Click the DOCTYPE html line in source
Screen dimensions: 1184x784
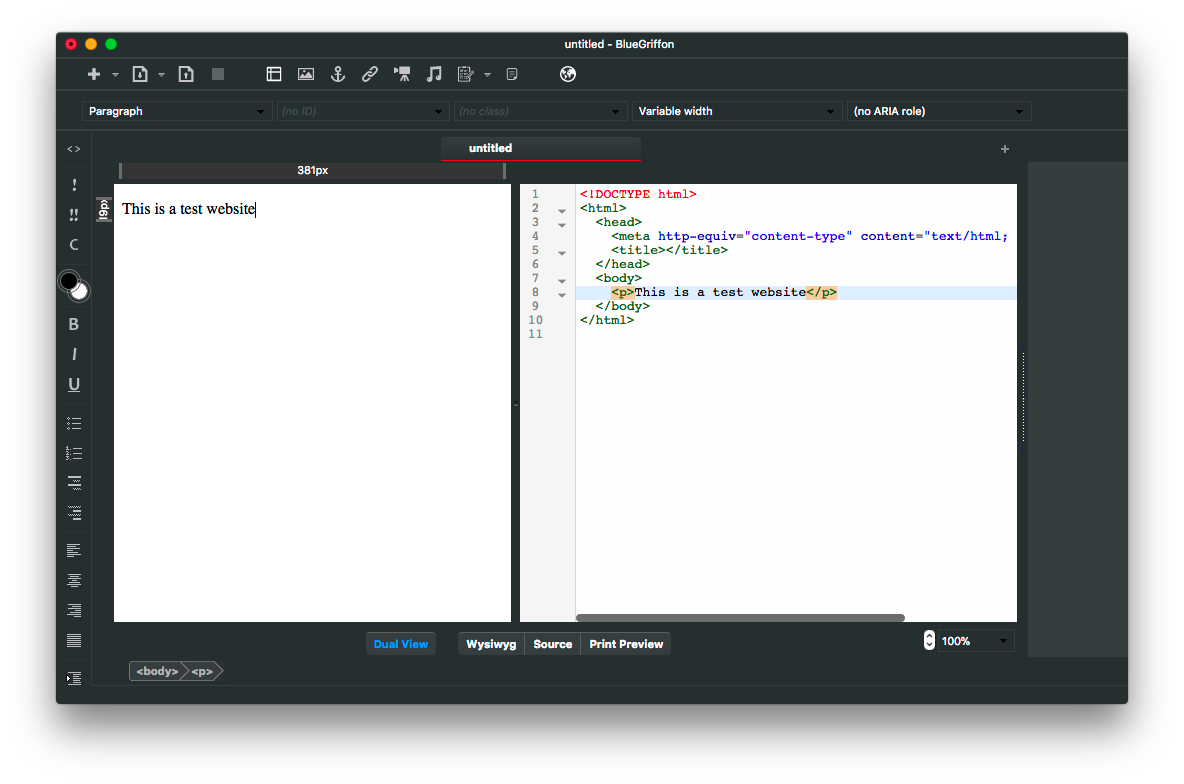tap(638, 194)
